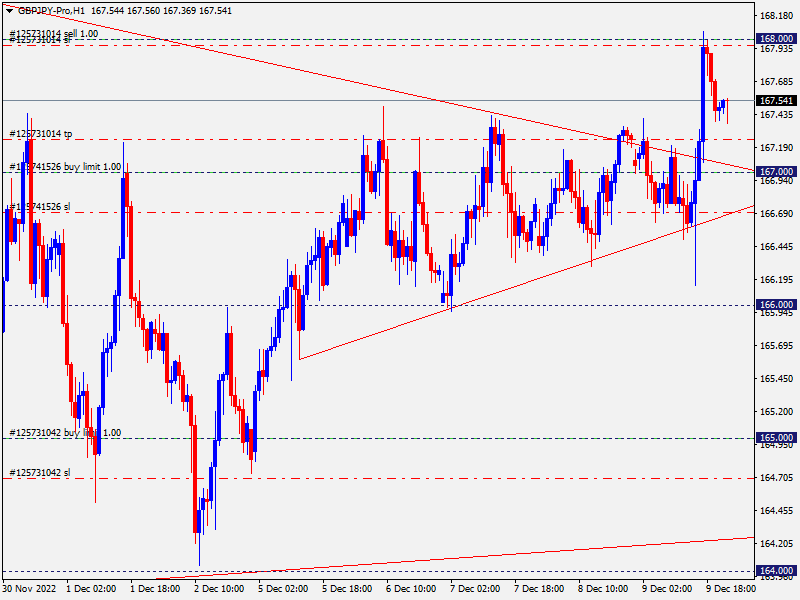Viewport: 800px width, 600px height.
Task: Click the 2 Dec 10:00 time label
Action: pos(219,588)
